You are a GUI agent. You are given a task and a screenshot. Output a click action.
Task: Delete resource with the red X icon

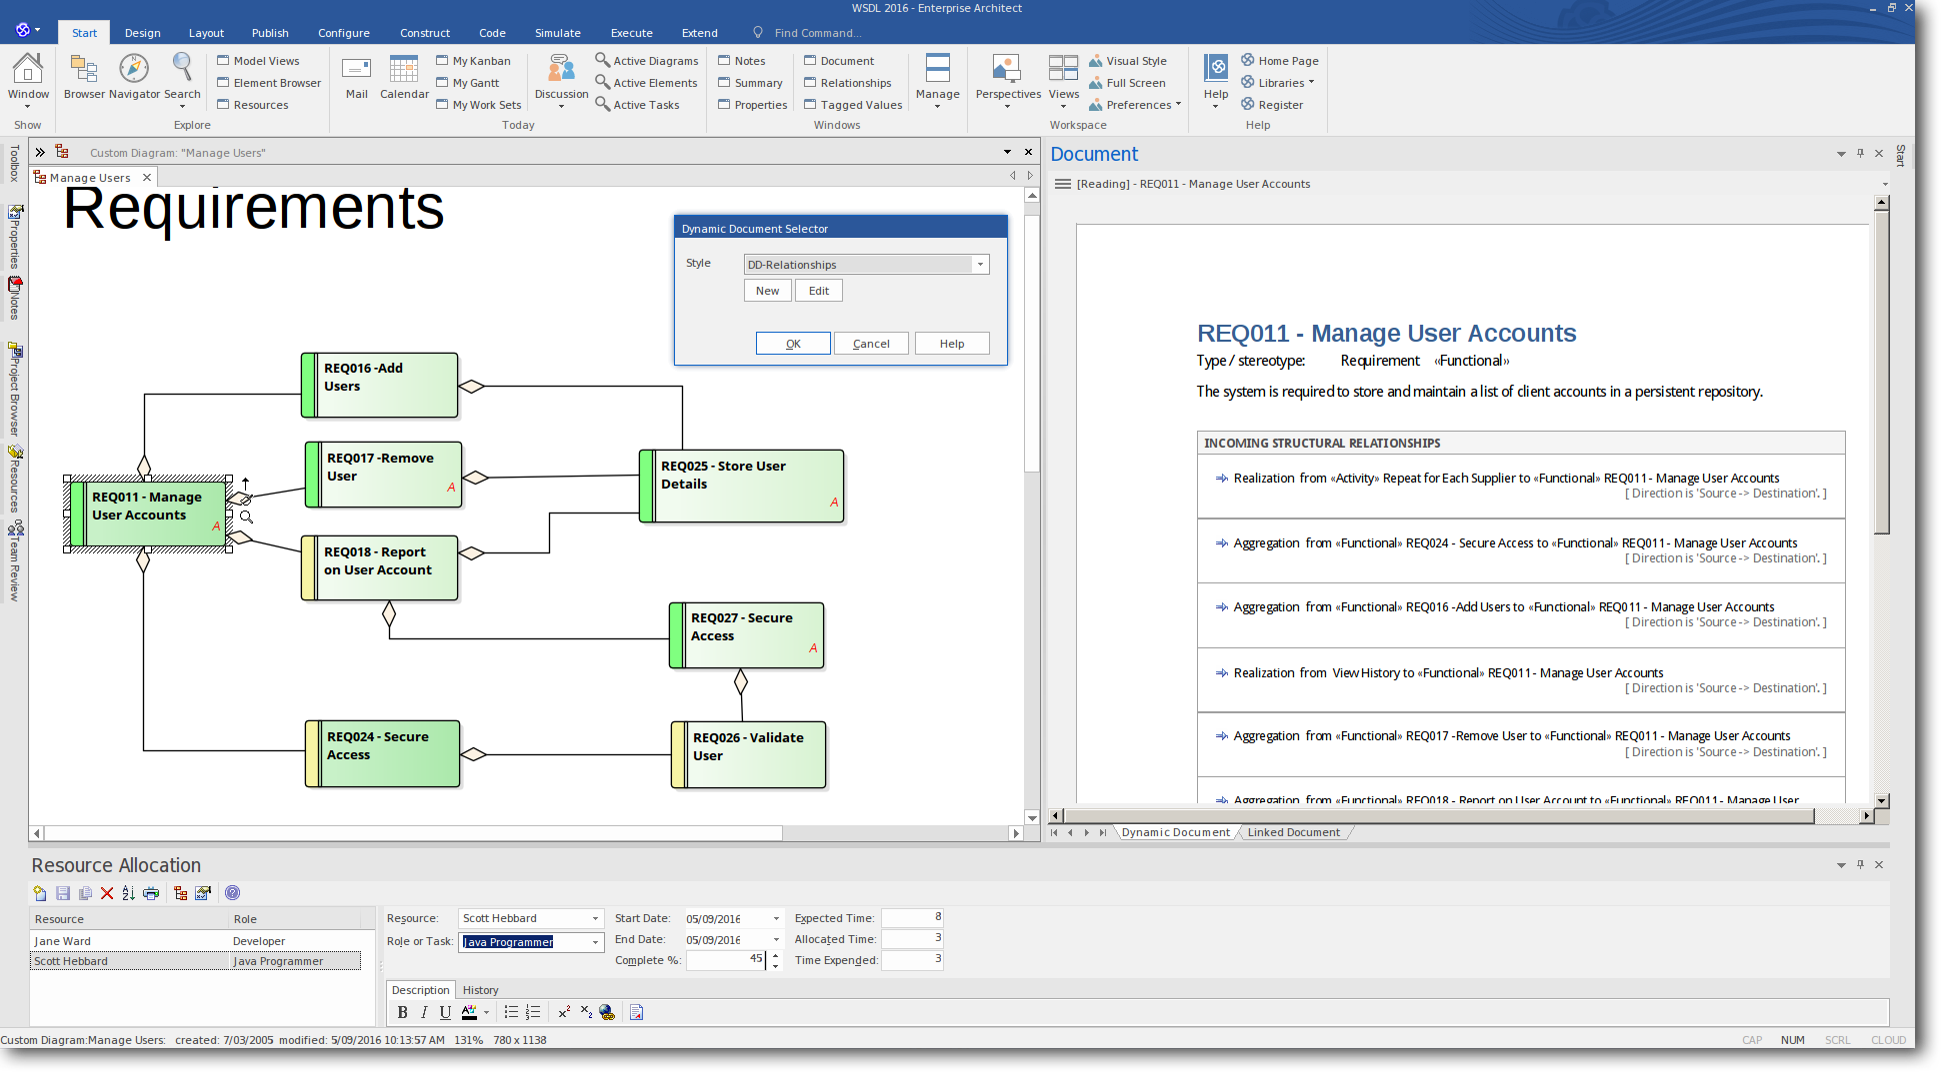(107, 893)
